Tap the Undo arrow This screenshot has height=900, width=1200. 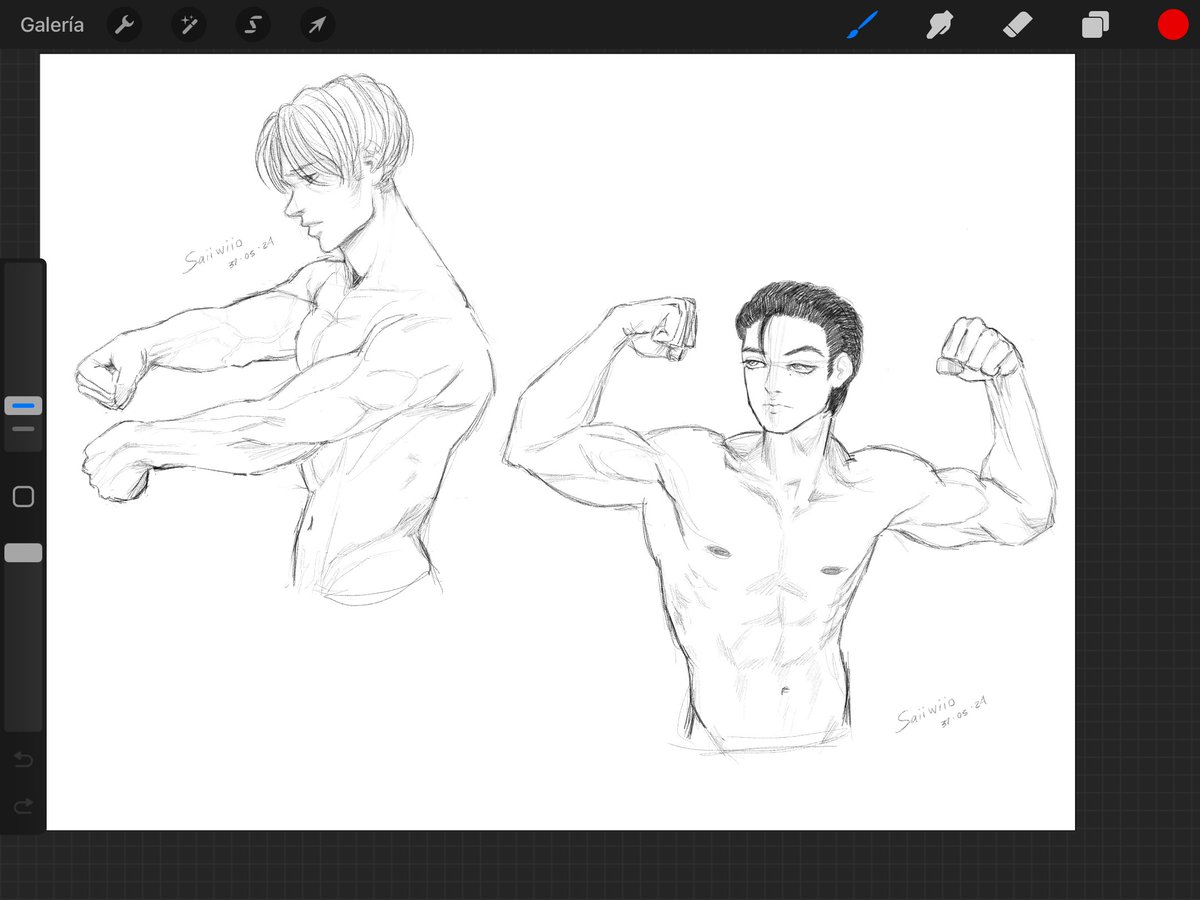click(23, 759)
